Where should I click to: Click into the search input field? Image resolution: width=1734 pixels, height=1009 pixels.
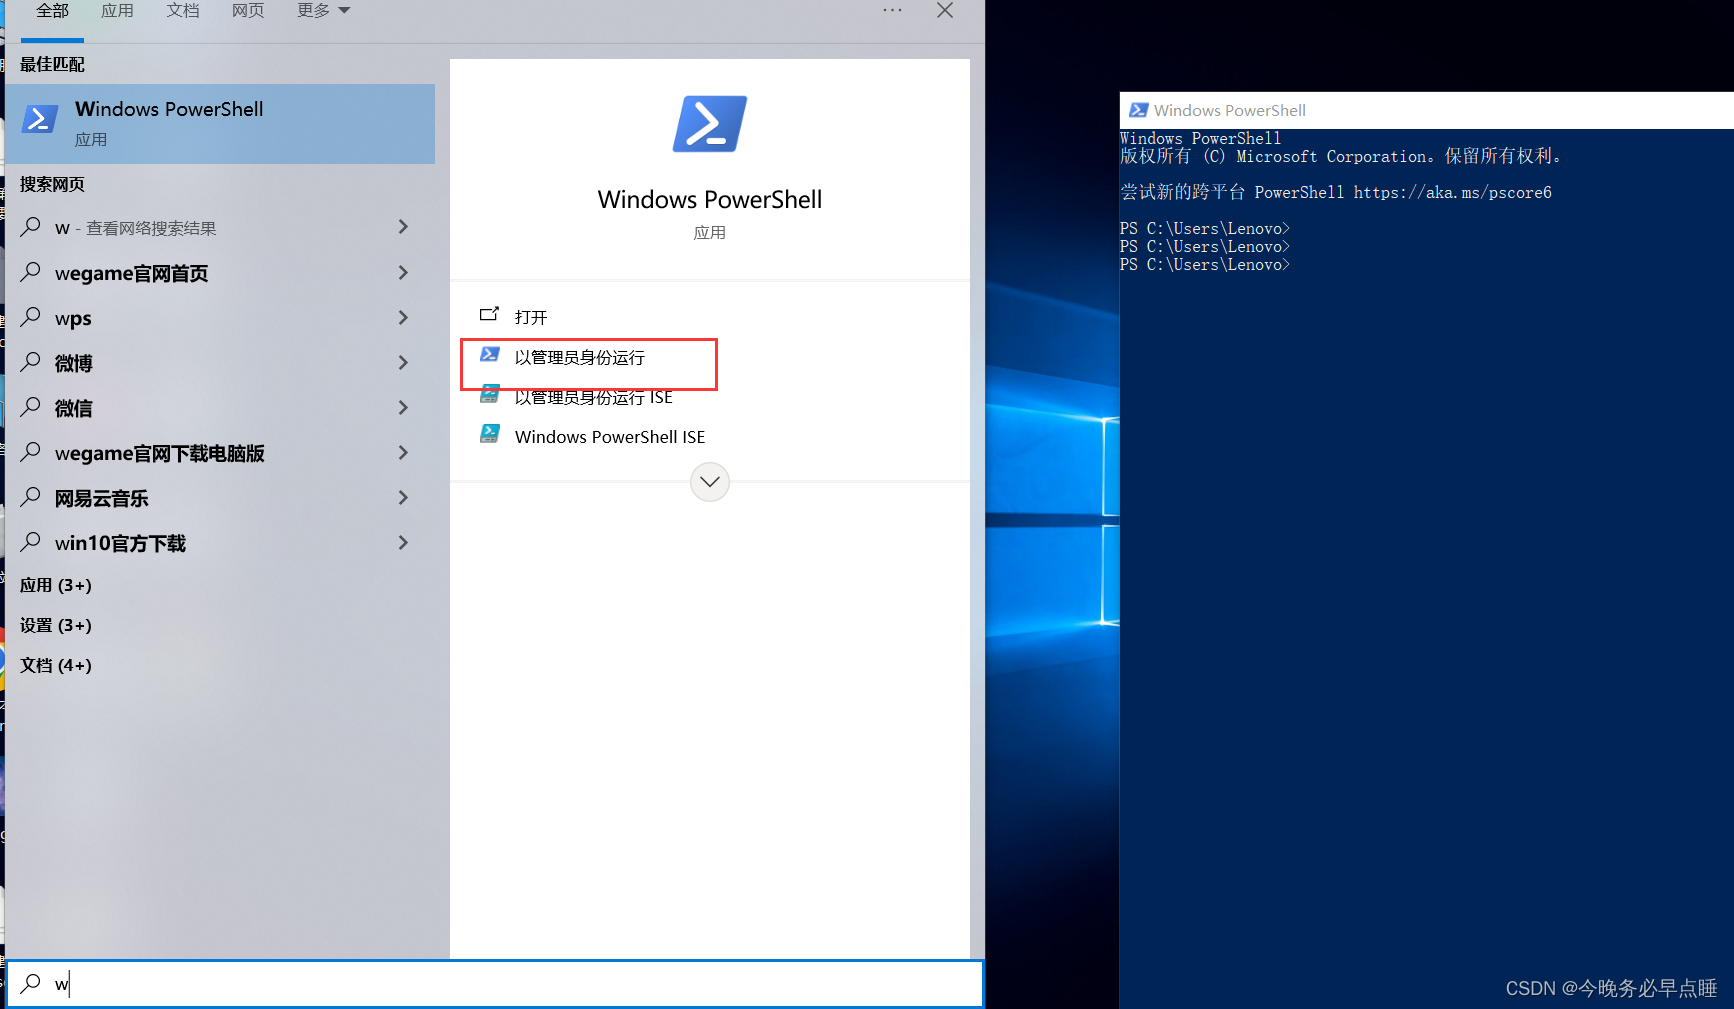click(x=496, y=984)
